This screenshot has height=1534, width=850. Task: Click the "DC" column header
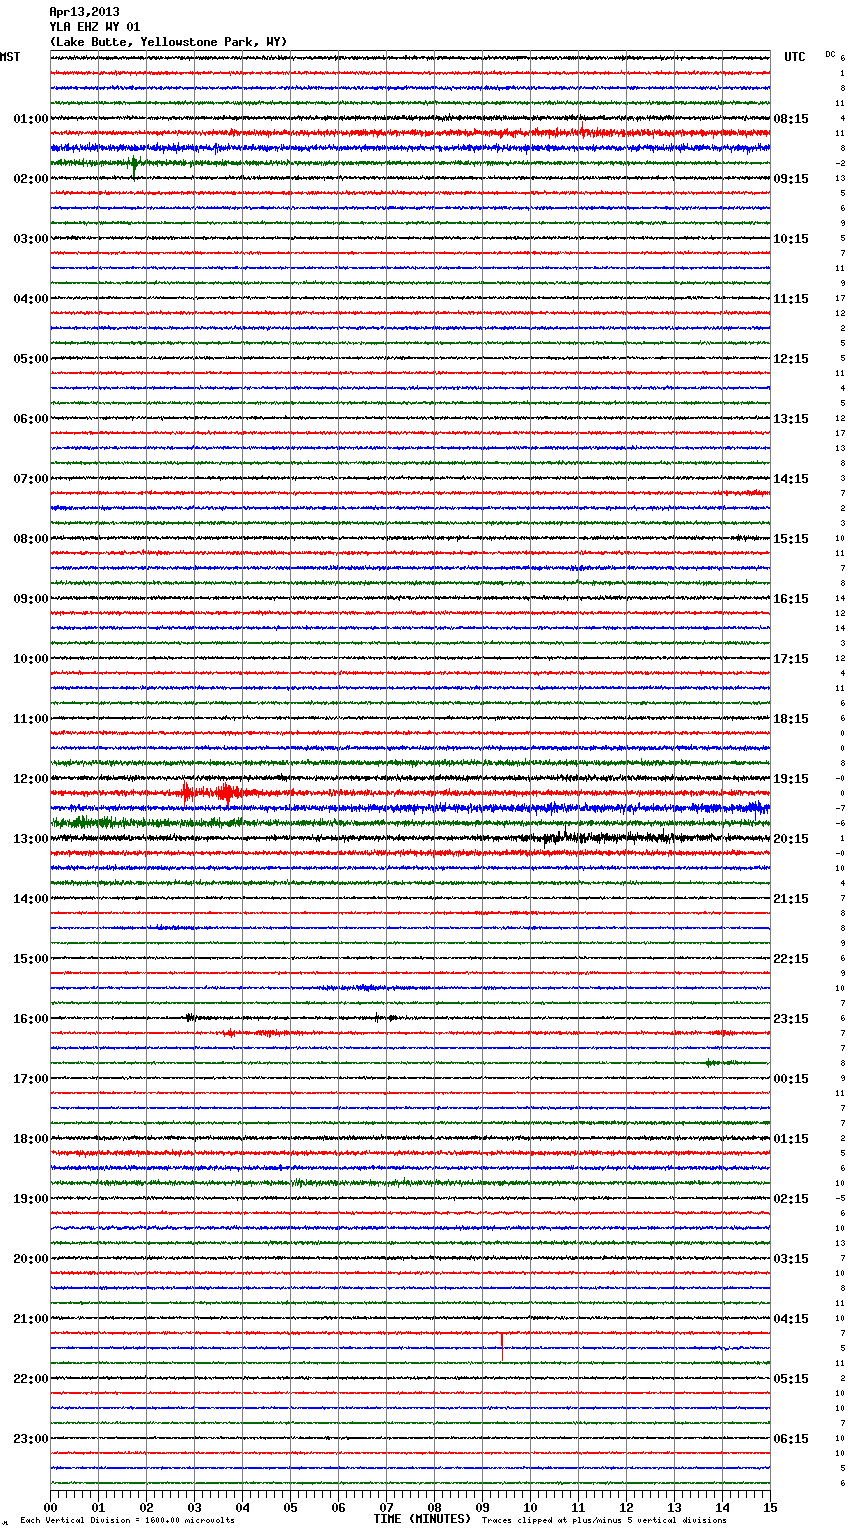830,54
